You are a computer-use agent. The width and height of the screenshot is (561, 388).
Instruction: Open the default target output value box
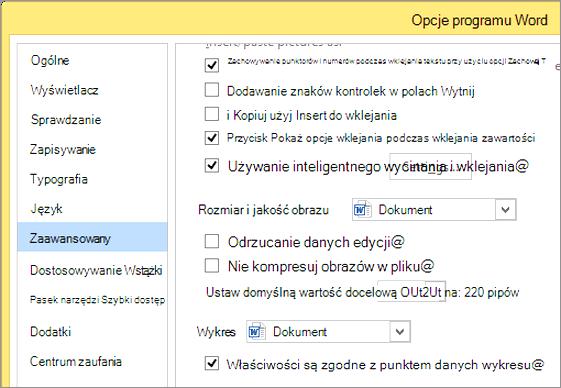click(411, 291)
